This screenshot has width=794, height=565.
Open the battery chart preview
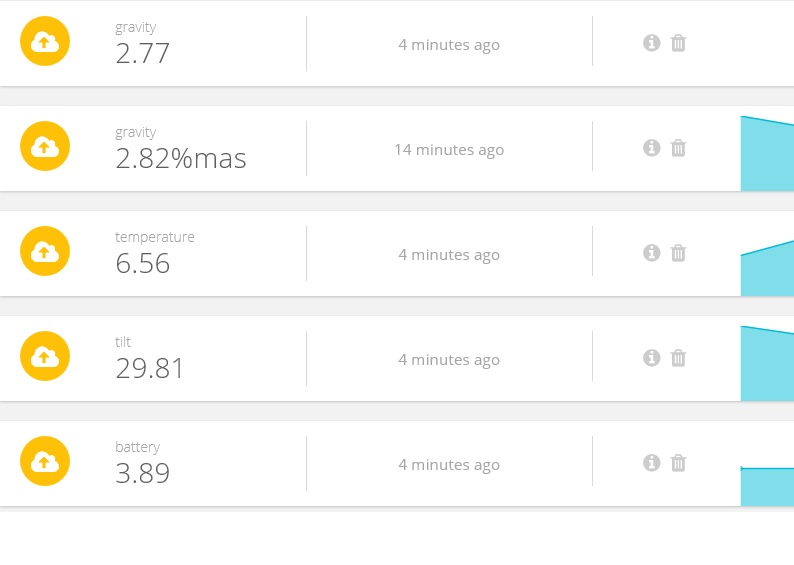(x=767, y=486)
